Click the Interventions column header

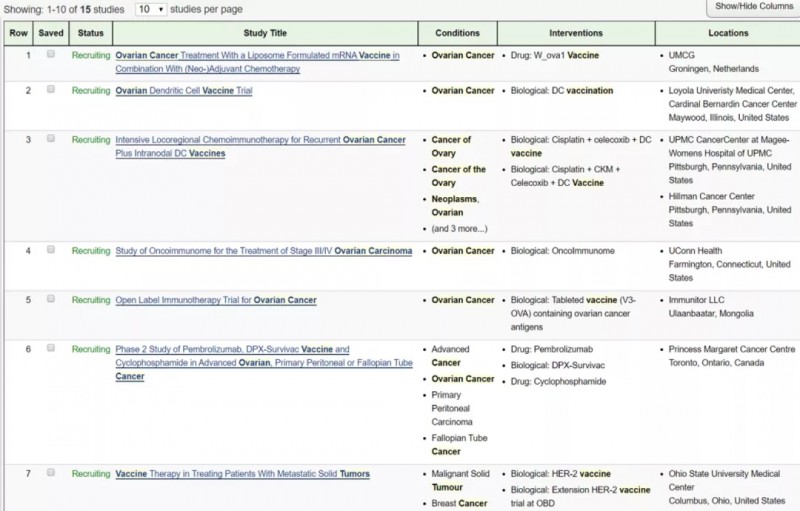point(576,33)
